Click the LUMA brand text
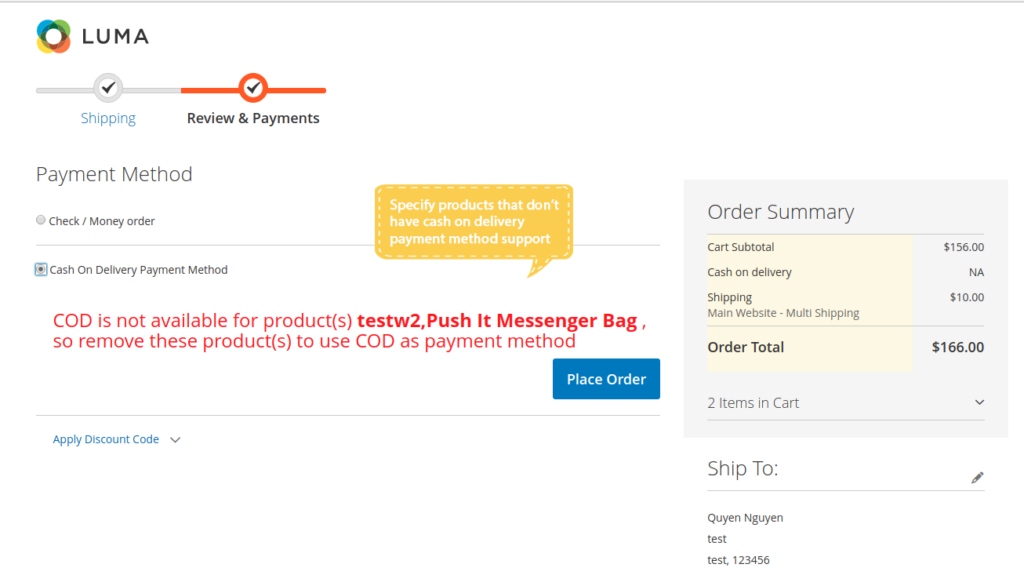The width and height of the screenshot is (1024, 575). coord(115,37)
